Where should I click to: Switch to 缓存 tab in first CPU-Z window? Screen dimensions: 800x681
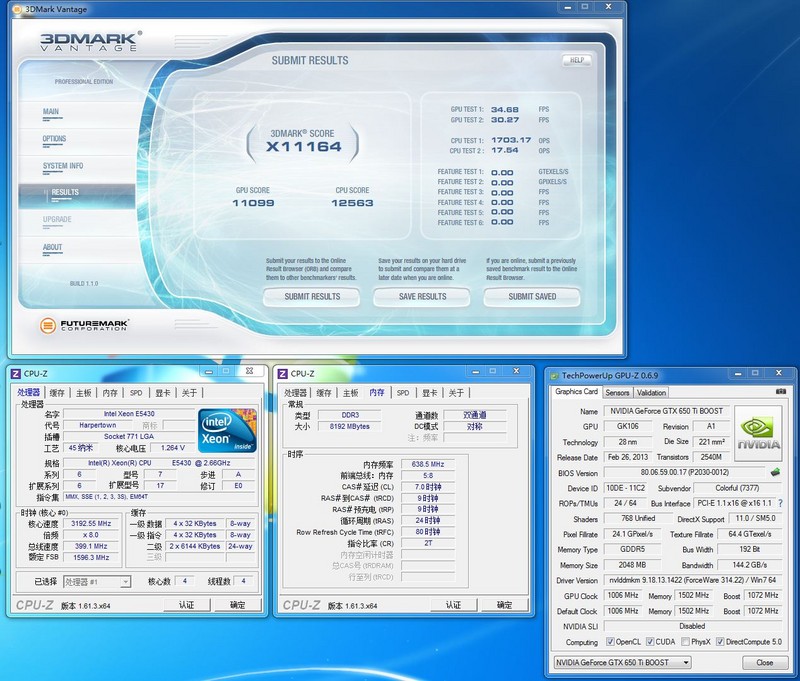(x=57, y=393)
